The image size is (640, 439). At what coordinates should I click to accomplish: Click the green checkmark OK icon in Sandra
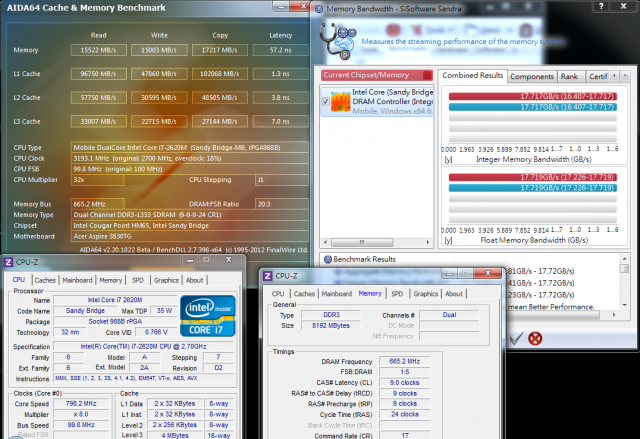tap(516, 338)
